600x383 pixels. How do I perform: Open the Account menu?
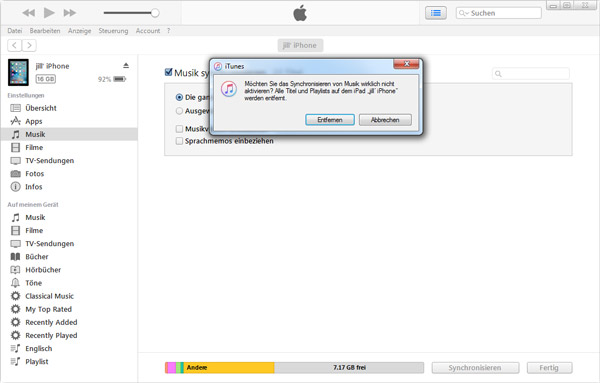pyautogui.click(x=148, y=31)
